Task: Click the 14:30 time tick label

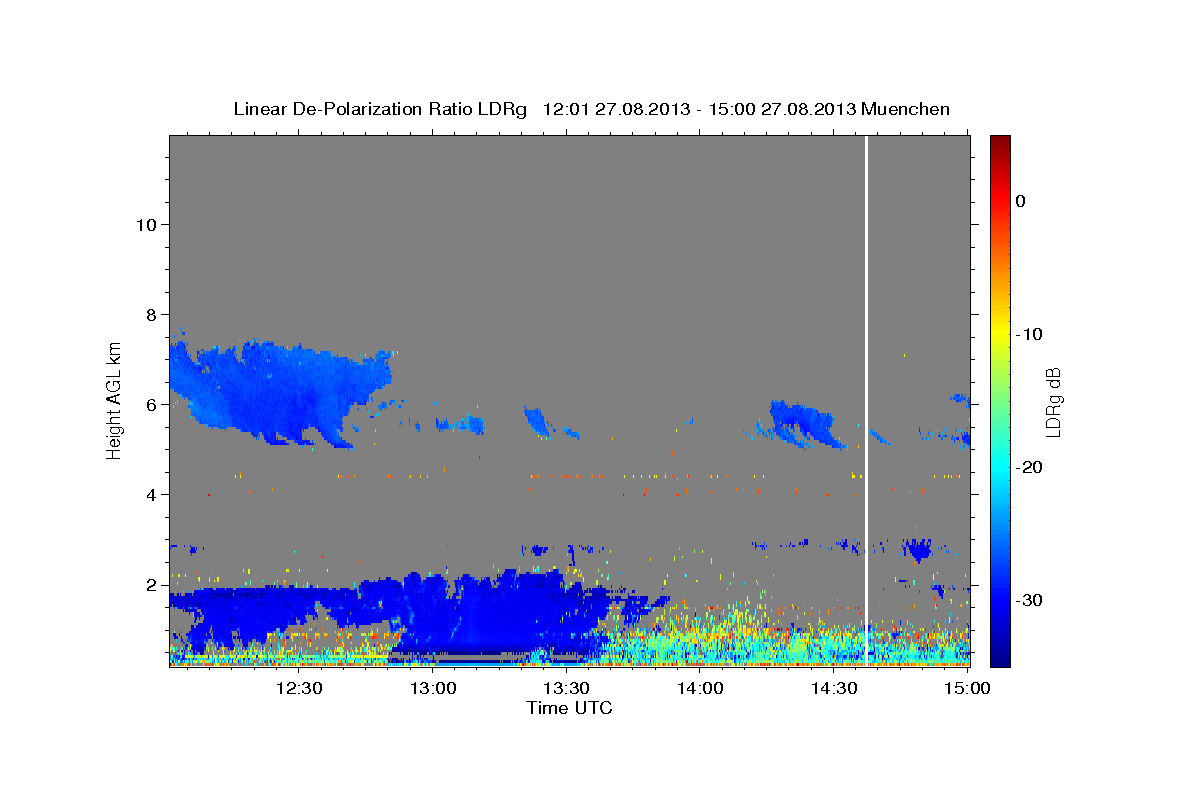Action: pos(833,689)
